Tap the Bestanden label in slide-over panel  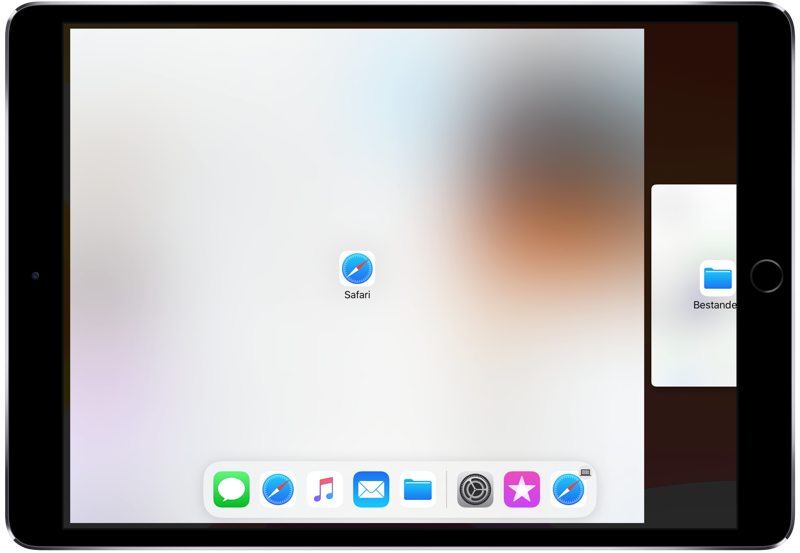click(715, 305)
